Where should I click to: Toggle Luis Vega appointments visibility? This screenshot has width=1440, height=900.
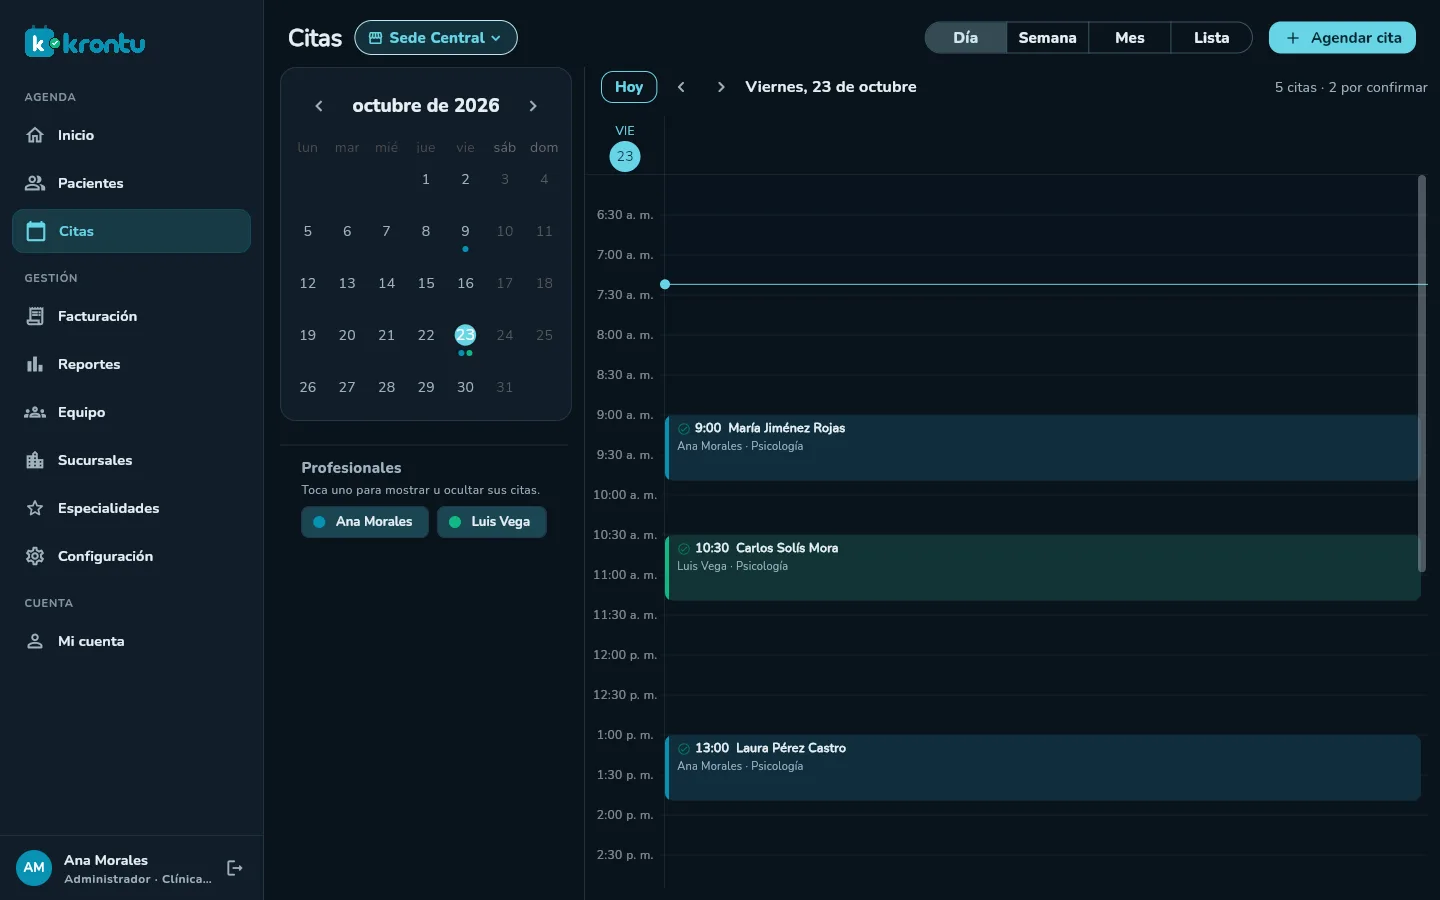[492, 522]
